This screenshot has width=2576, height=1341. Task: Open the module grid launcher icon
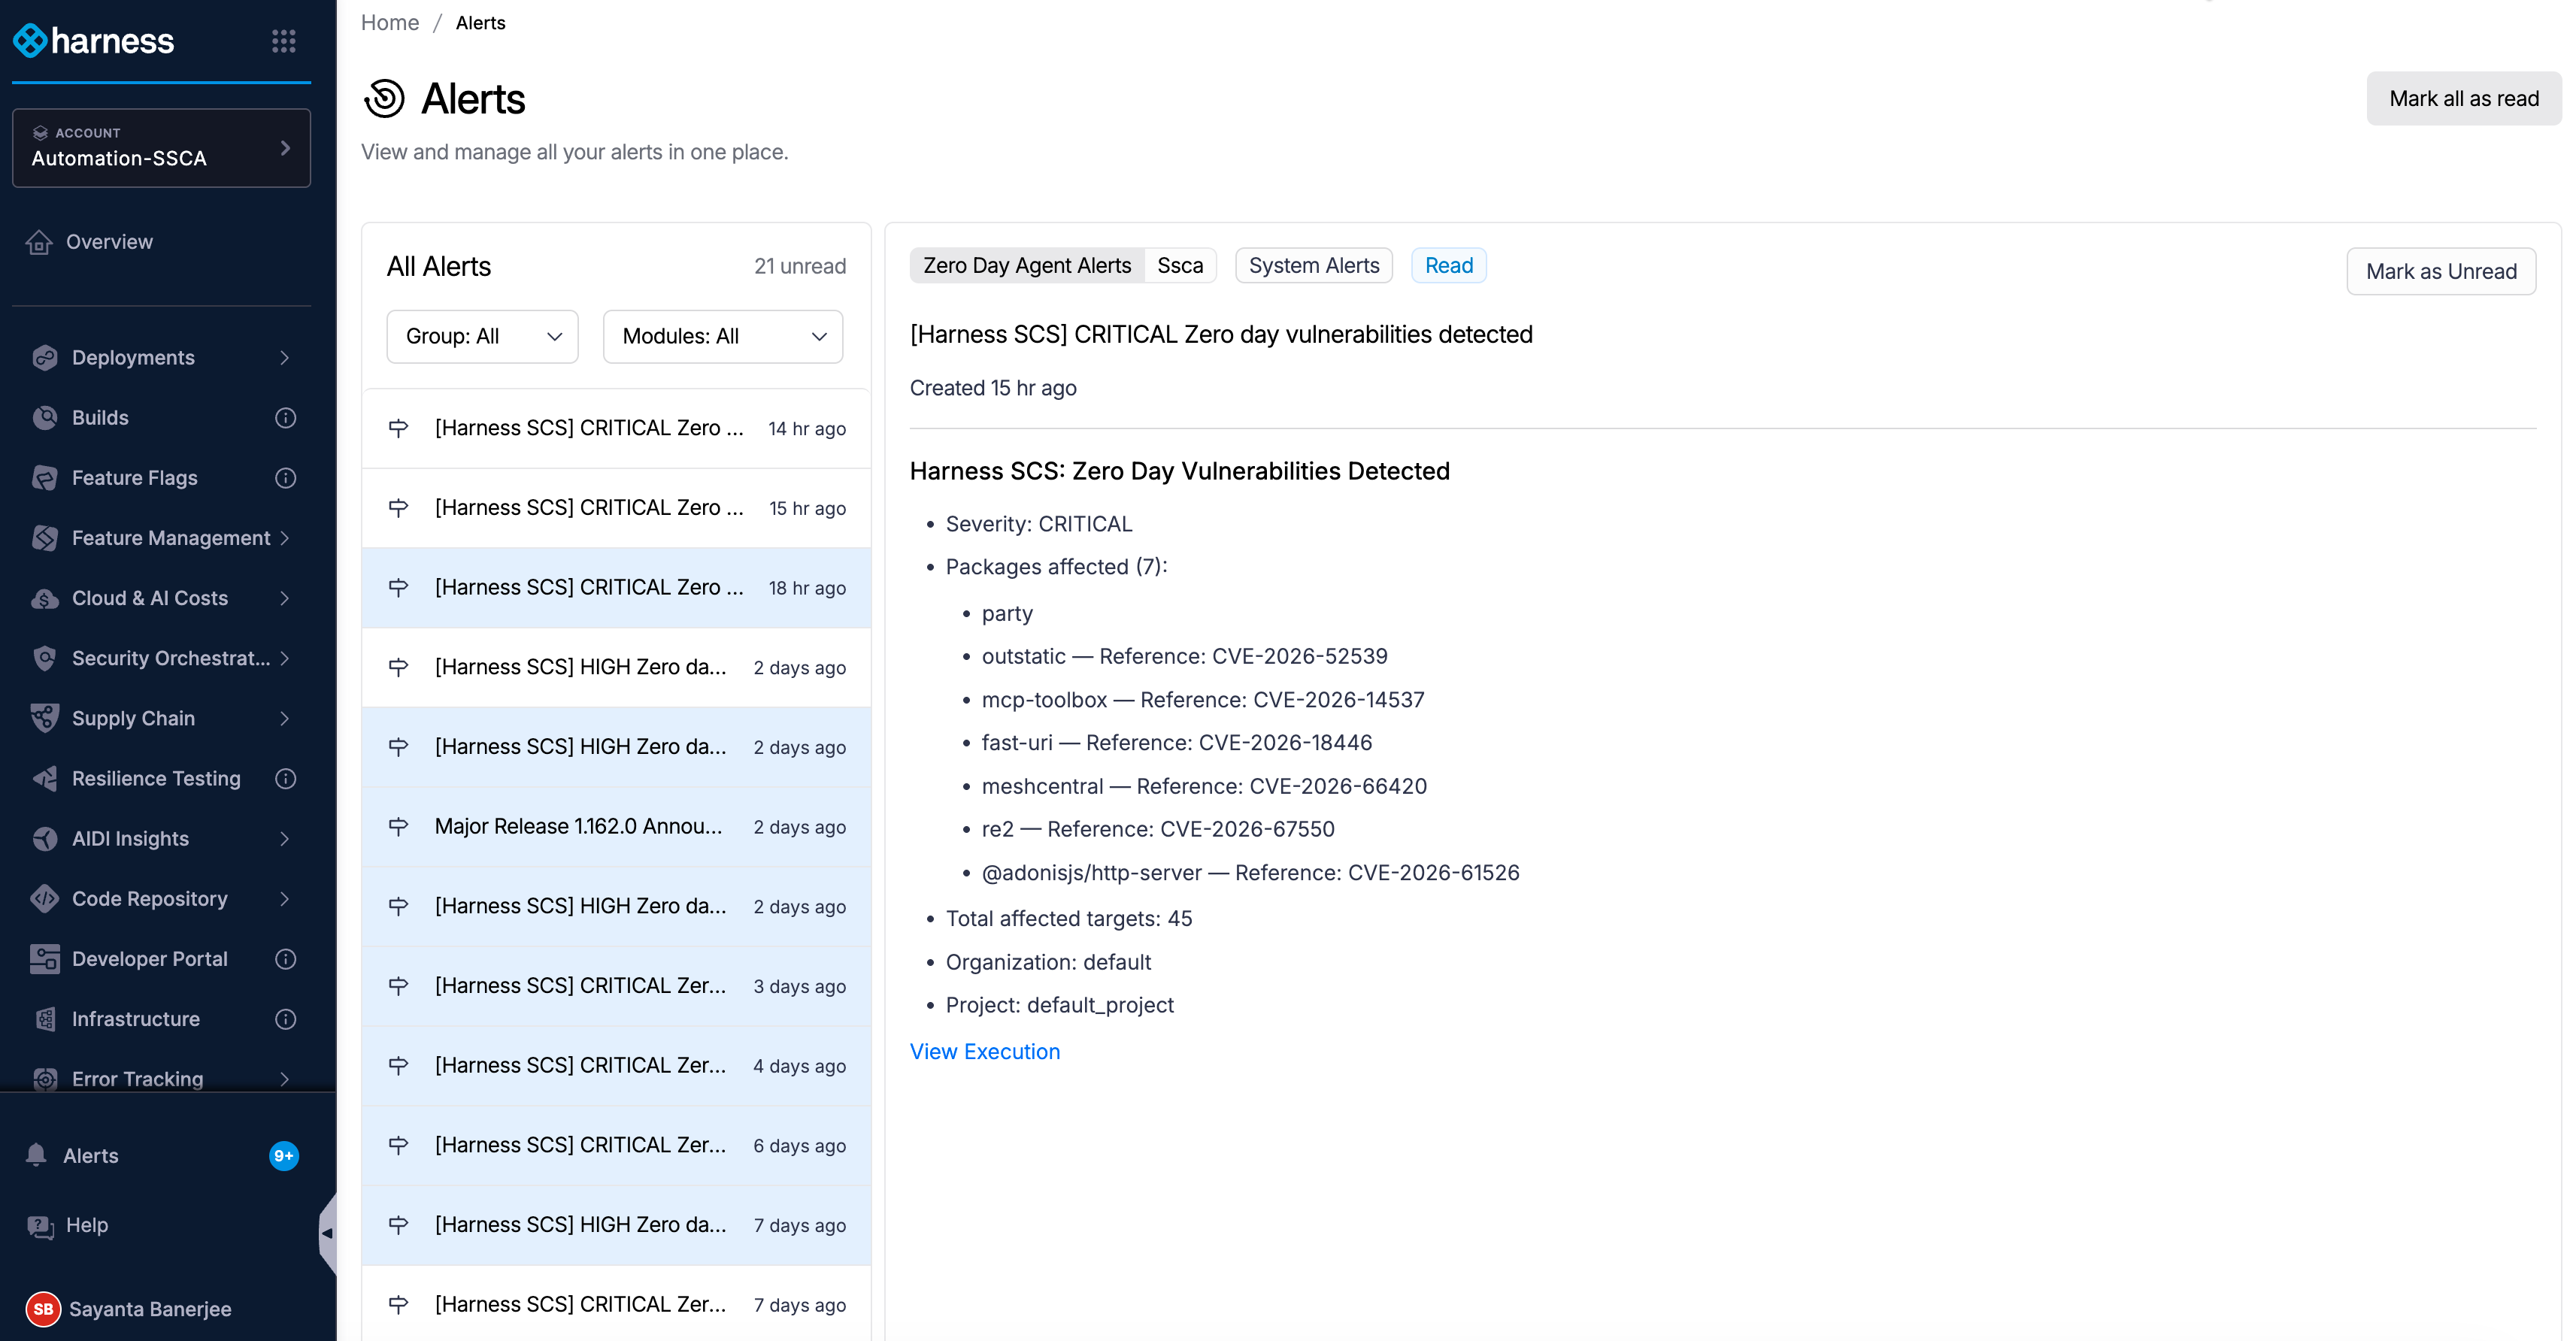coord(284,41)
